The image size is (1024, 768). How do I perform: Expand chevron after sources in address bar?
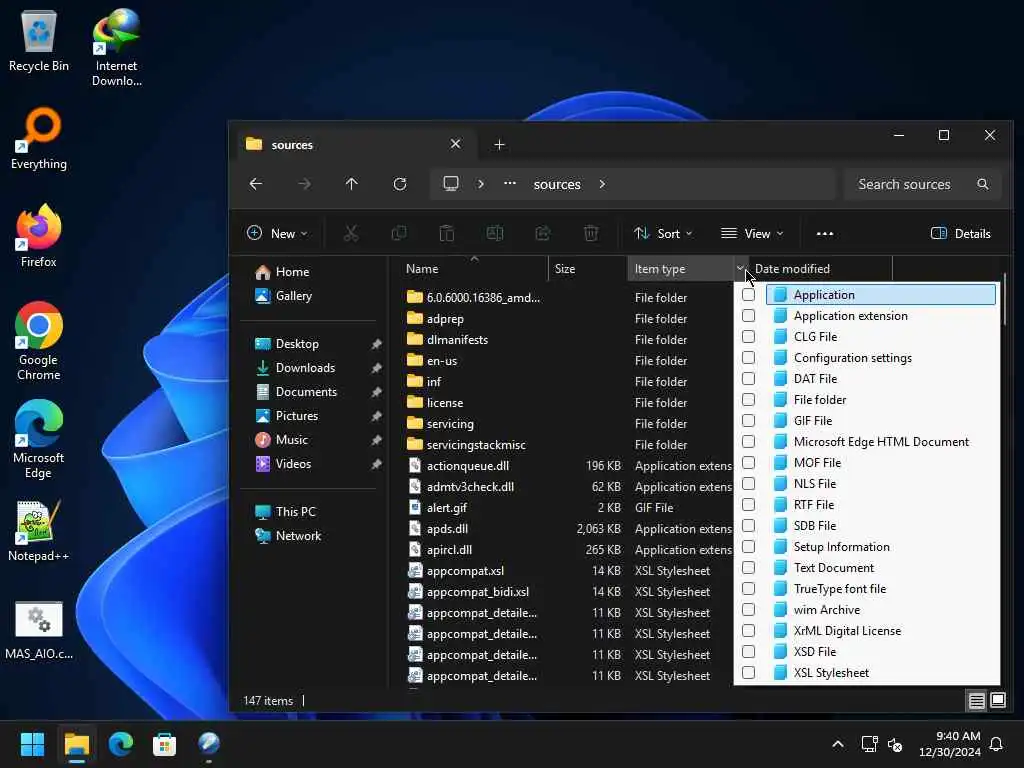point(602,184)
